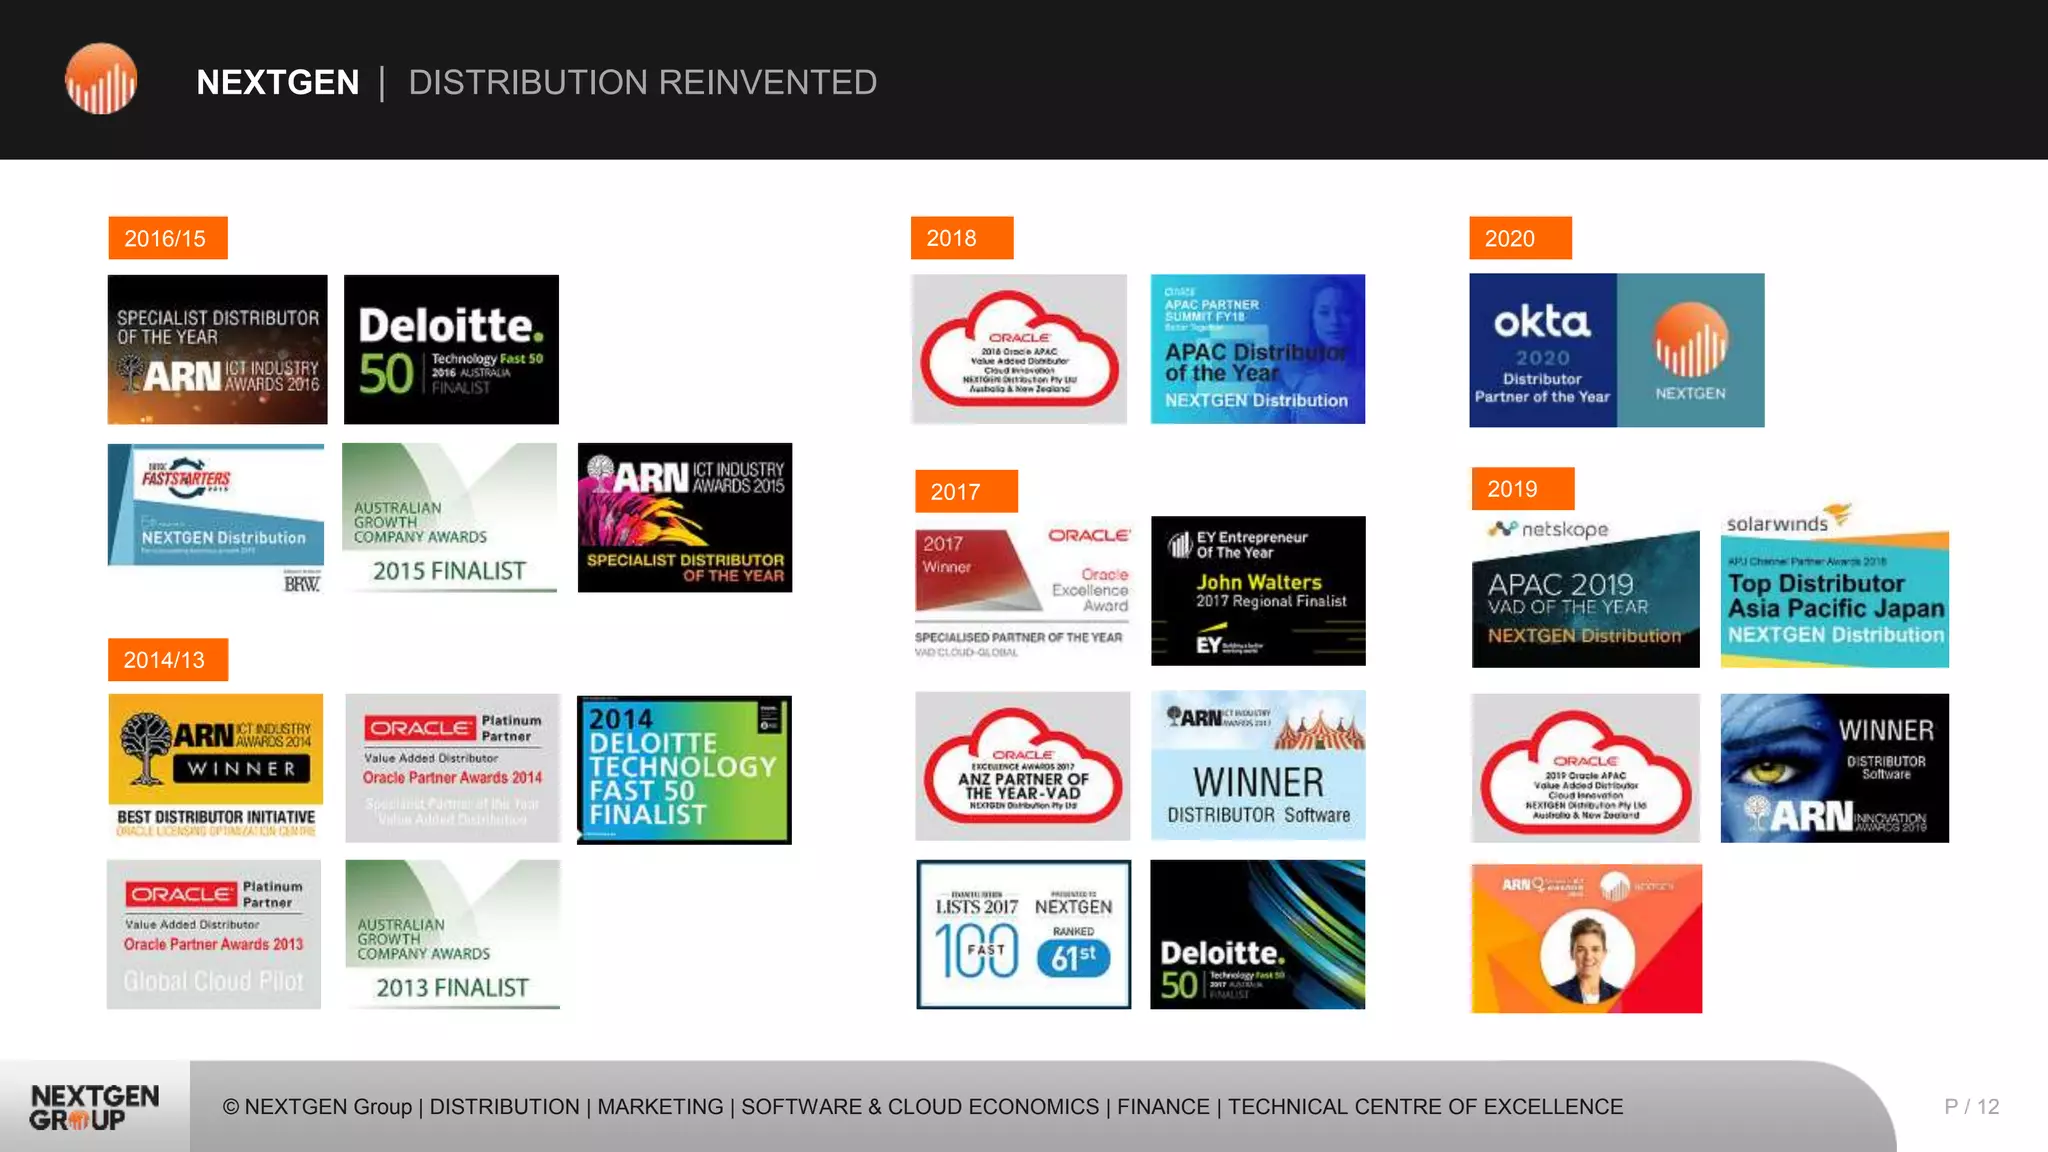The width and height of the screenshot is (2048, 1152).
Task: Select the netskope APAC 2019 VAD award
Action: coord(1585,592)
